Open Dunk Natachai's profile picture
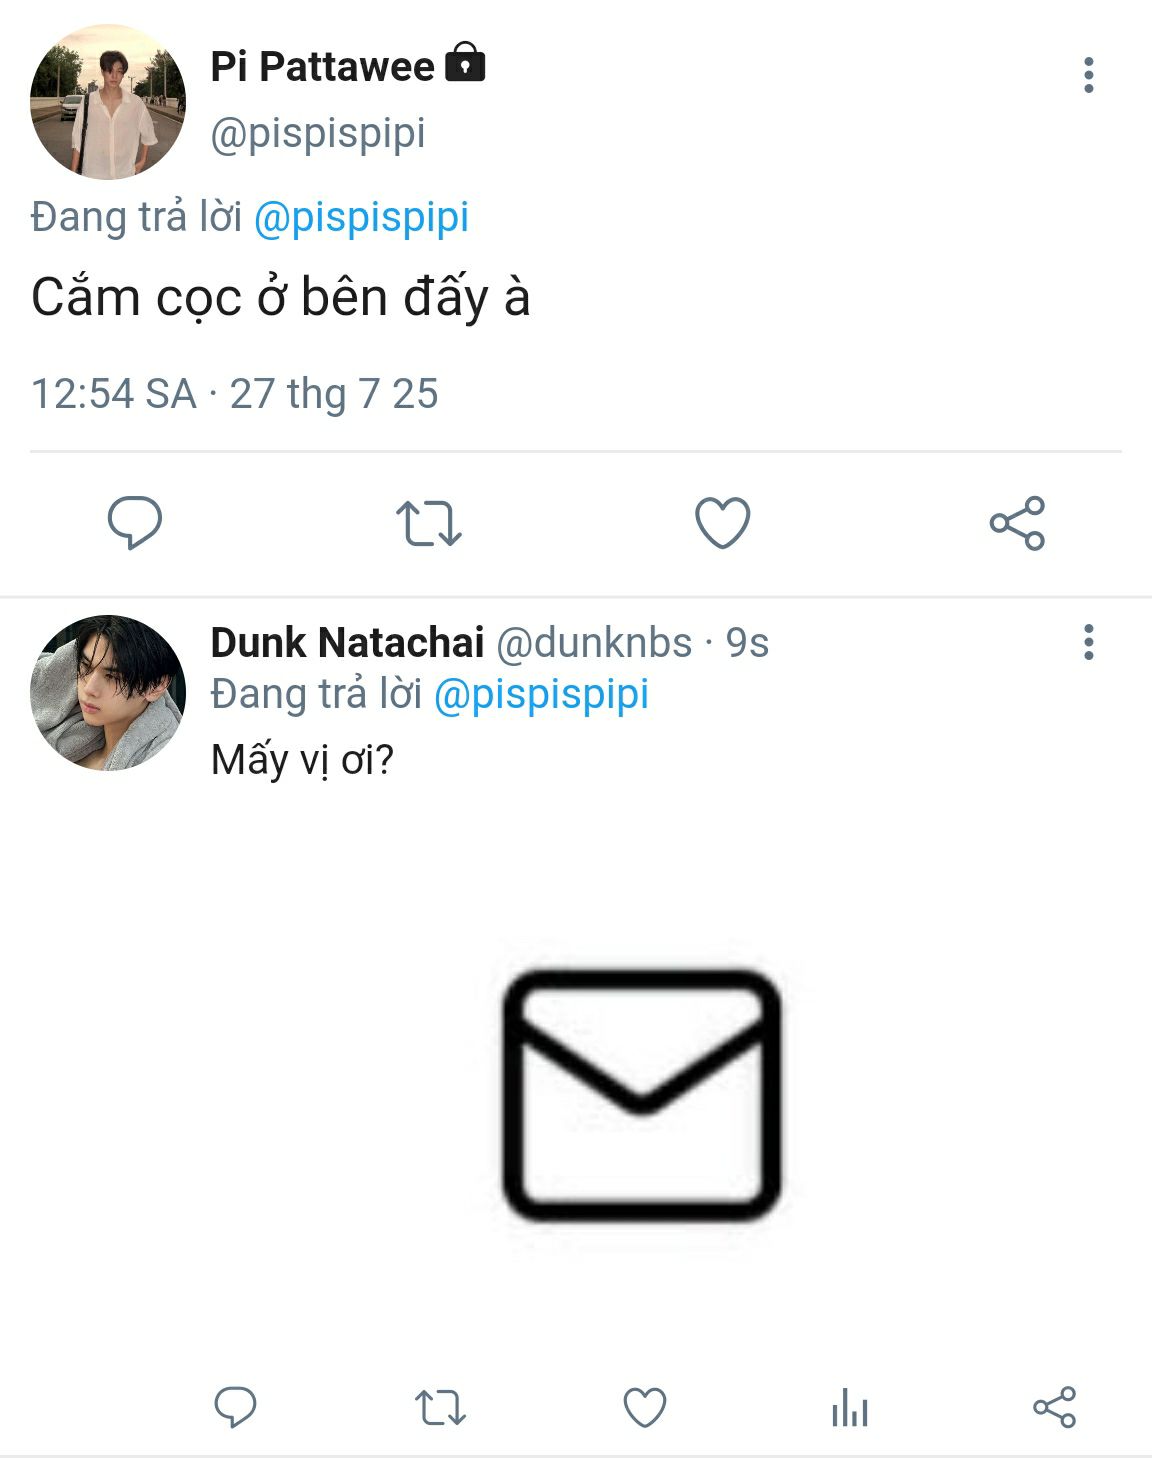The height and width of the screenshot is (1458, 1152). pyautogui.click(x=108, y=692)
